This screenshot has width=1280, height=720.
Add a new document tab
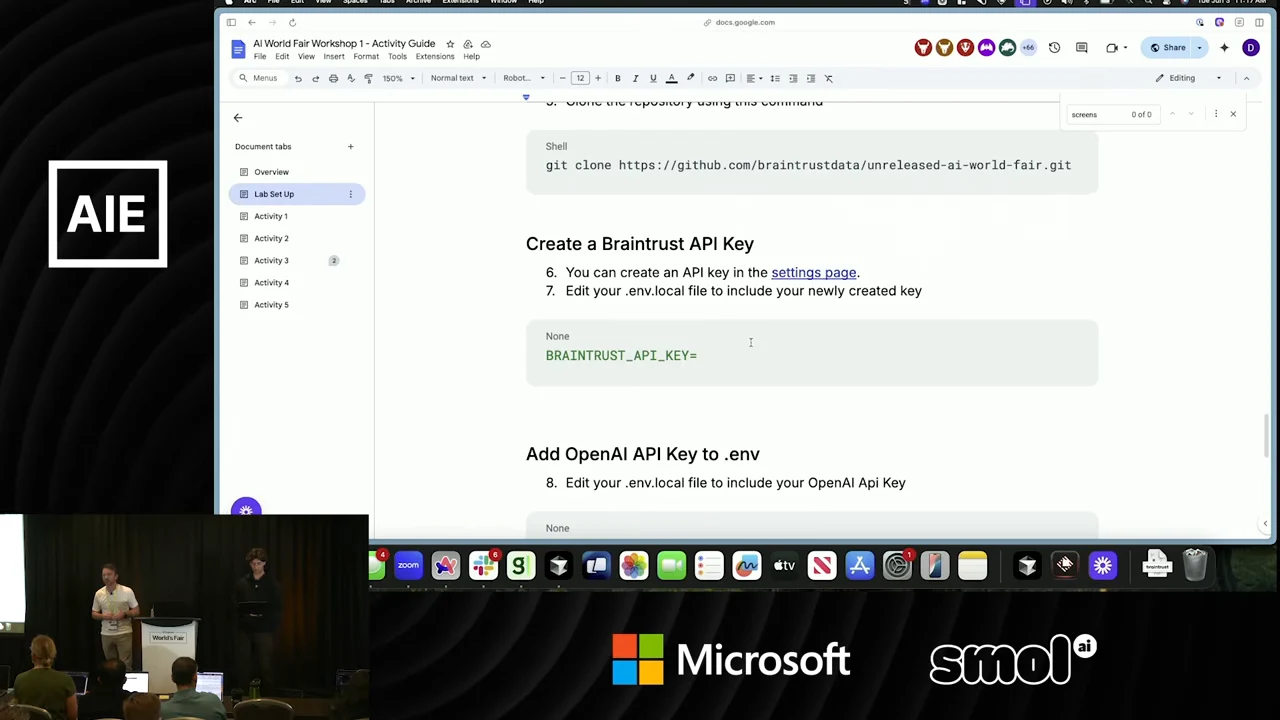350,147
